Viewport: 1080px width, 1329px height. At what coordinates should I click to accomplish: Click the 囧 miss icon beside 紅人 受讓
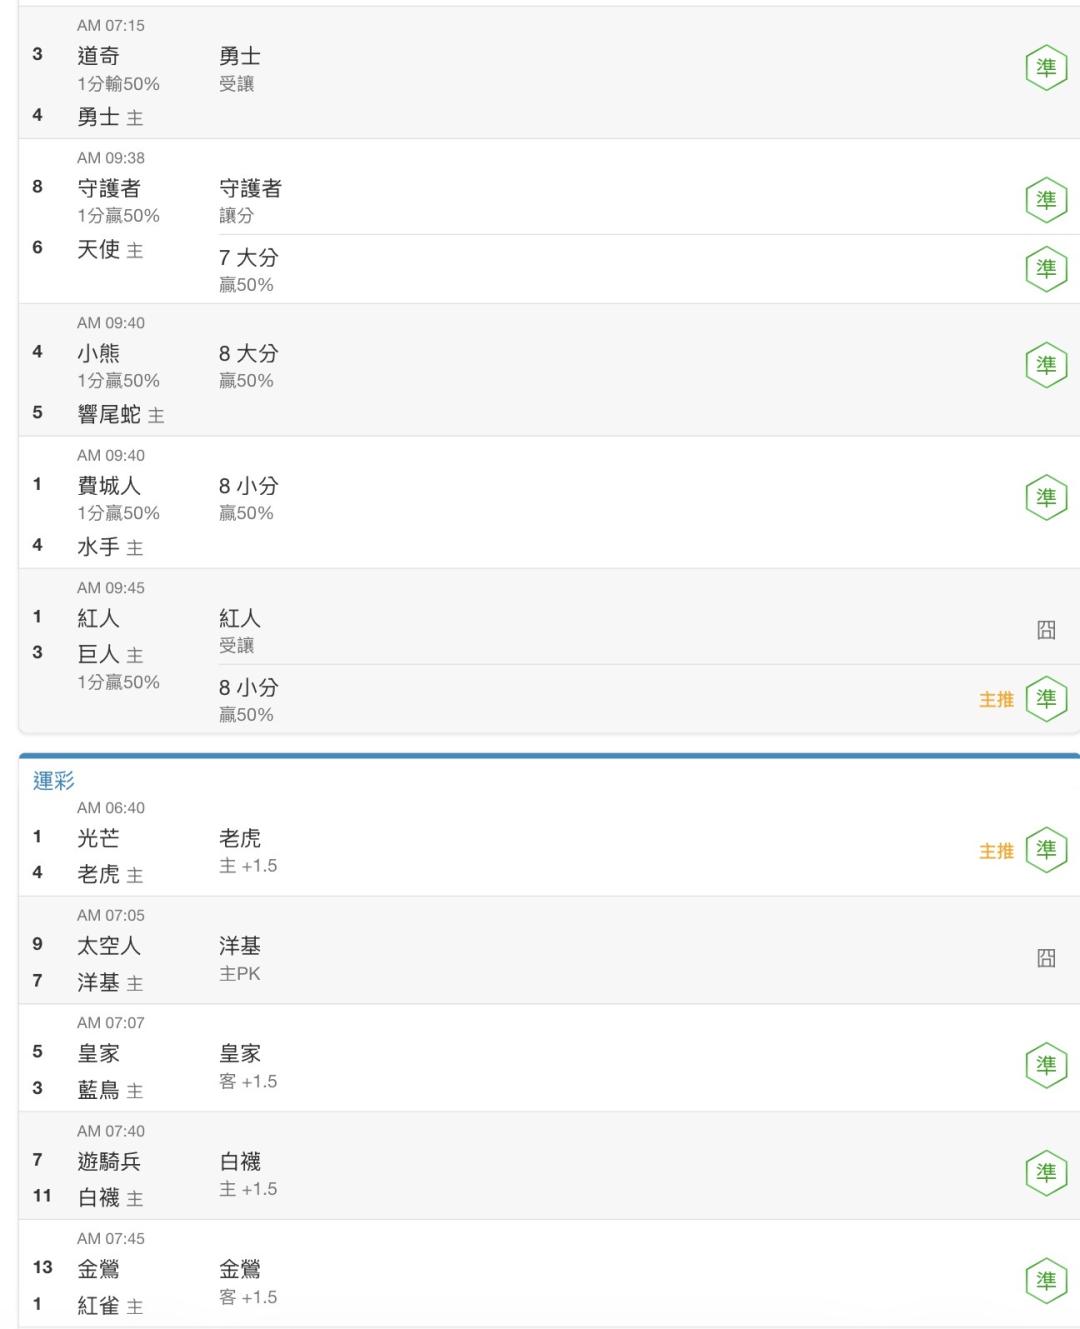click(x=1046, y=630)
